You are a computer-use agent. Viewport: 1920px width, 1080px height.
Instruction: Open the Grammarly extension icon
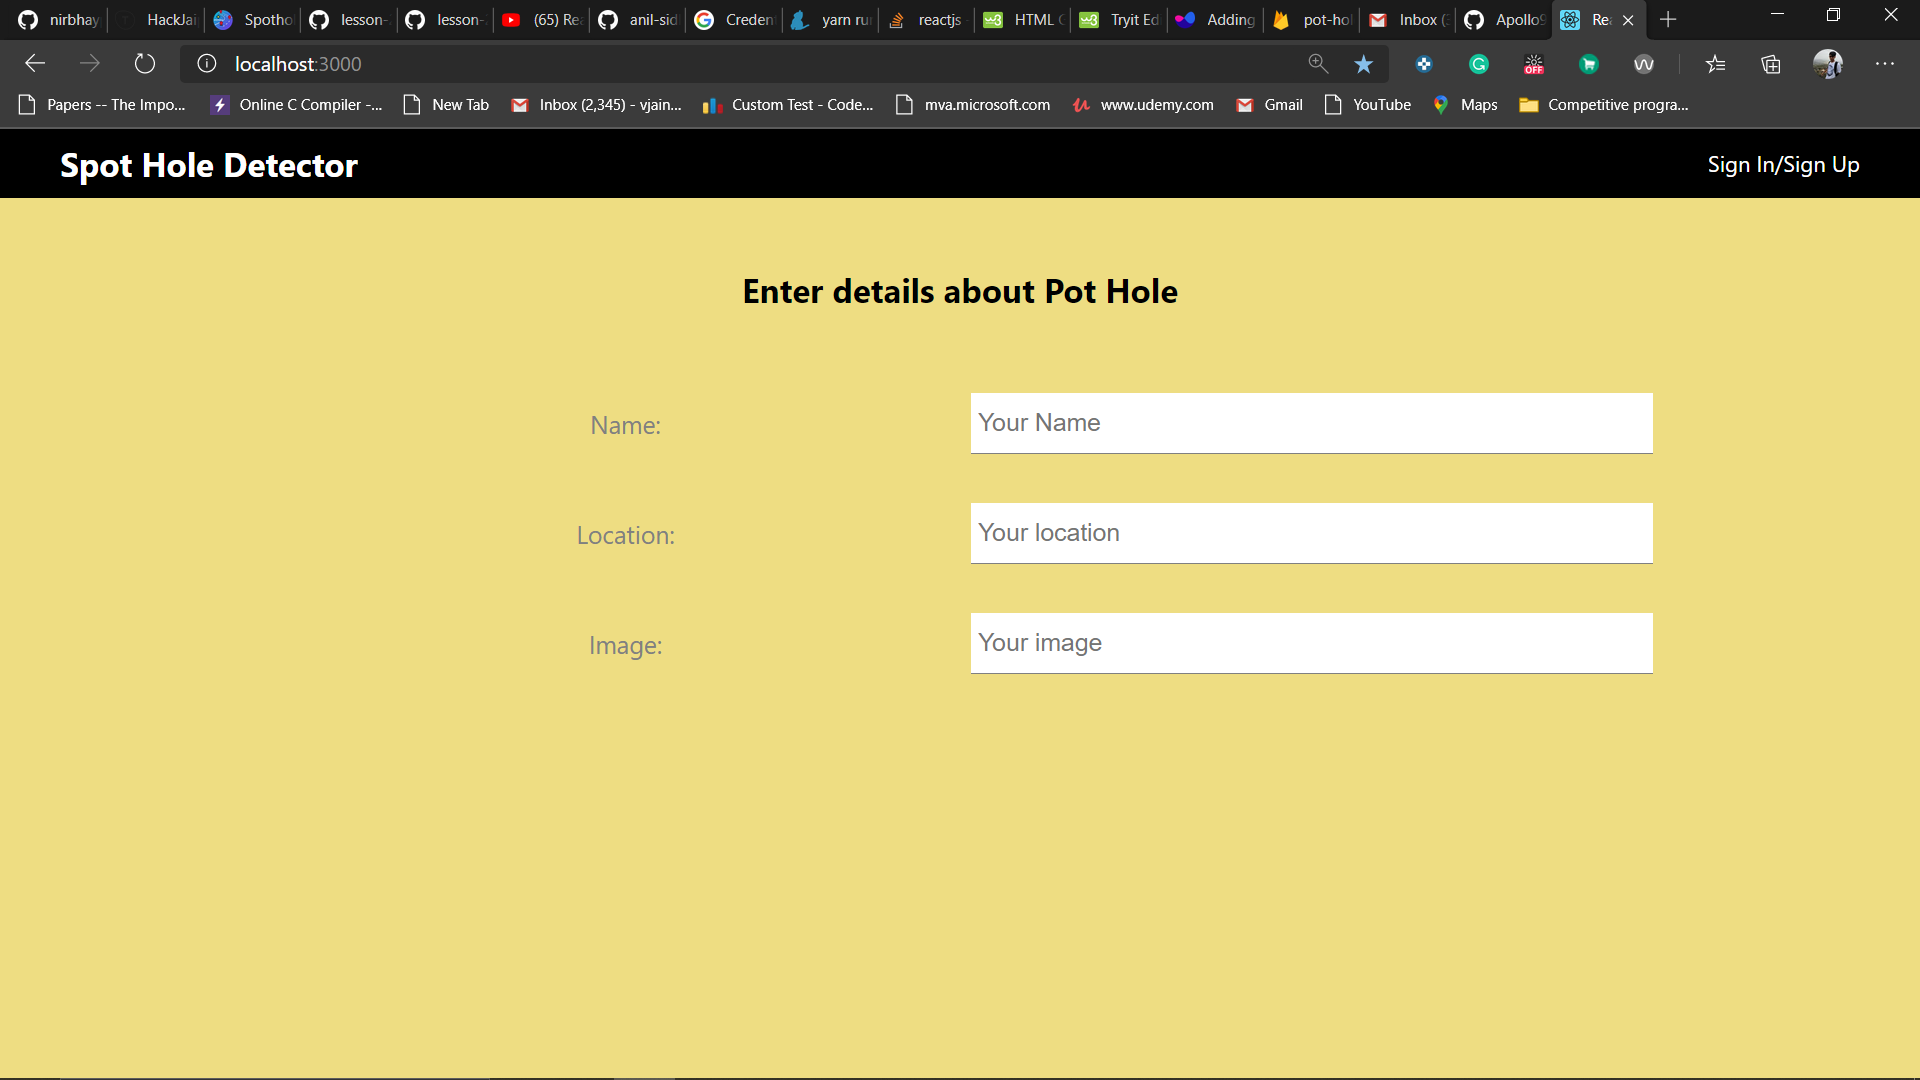point(1479,64)
